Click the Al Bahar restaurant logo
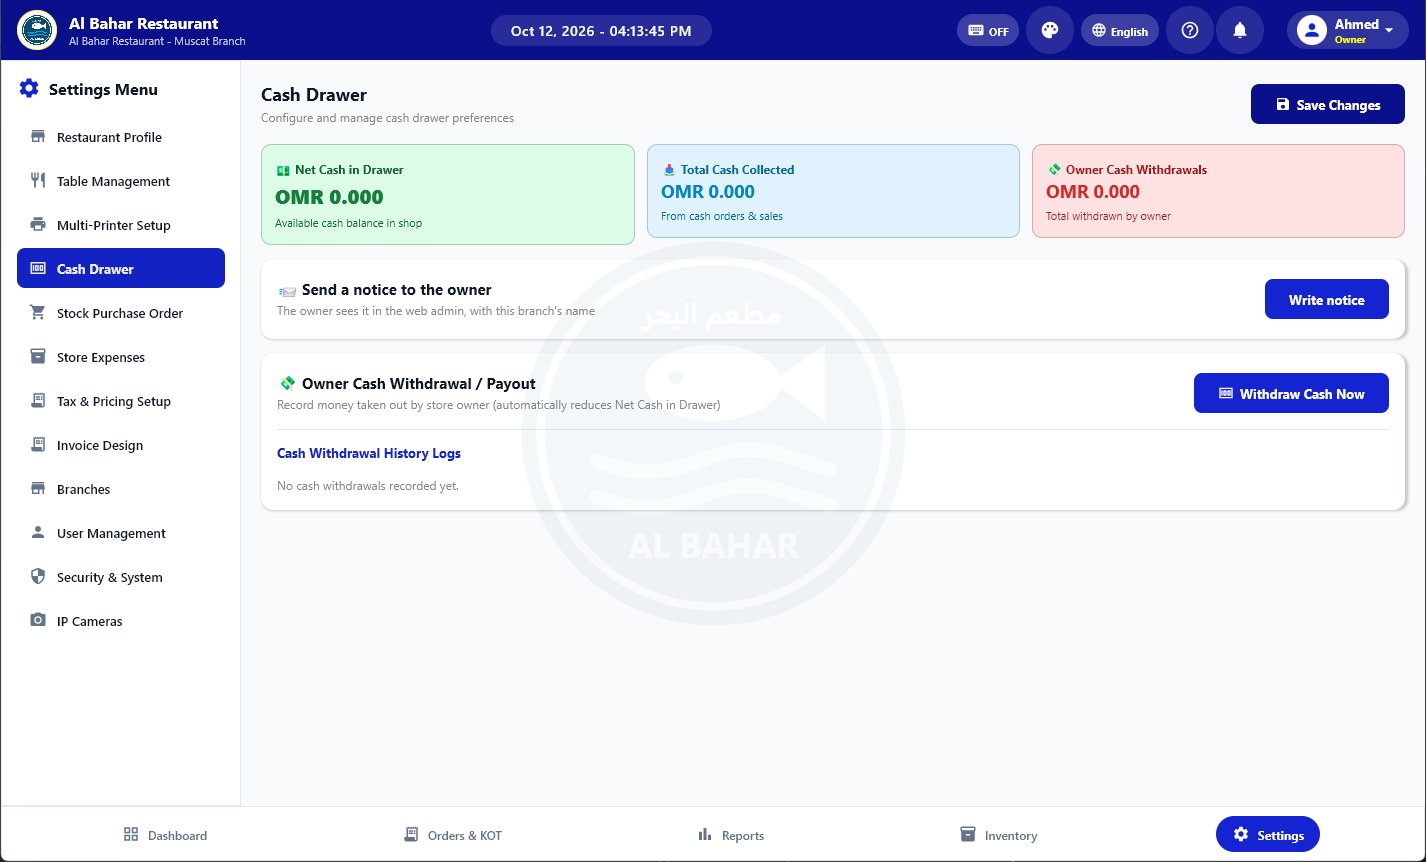The height and width of the screenshot is (862, 1426). (x=37, y=30)
